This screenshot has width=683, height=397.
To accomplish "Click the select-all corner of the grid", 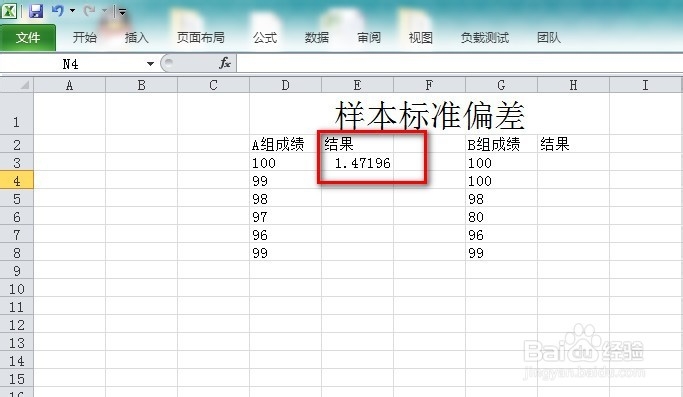I will (x=17, y=85).
